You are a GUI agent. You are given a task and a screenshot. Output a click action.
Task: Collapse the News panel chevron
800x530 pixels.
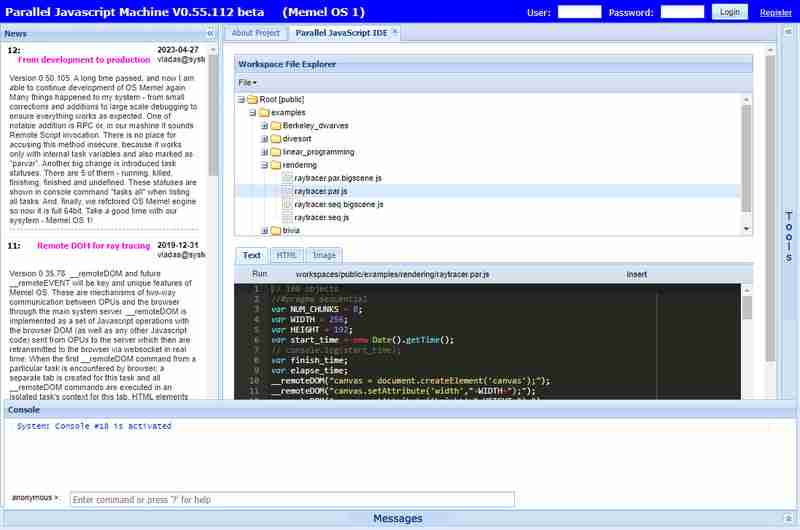point(210,34)
